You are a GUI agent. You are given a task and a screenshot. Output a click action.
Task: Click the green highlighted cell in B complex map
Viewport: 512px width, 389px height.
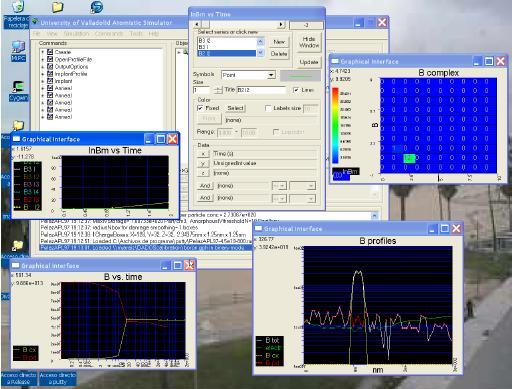[x=409, y=158]
